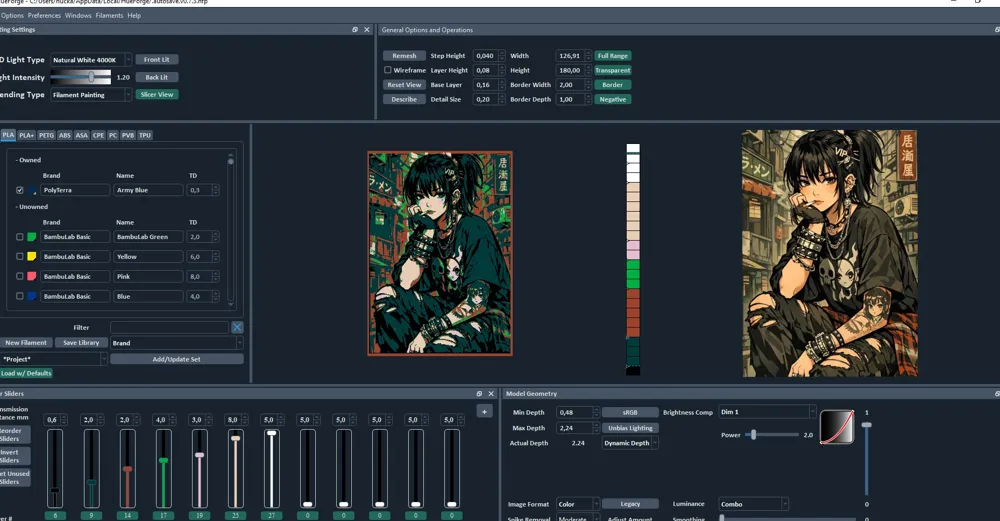Toggle the Full Range option

(612, 55)
